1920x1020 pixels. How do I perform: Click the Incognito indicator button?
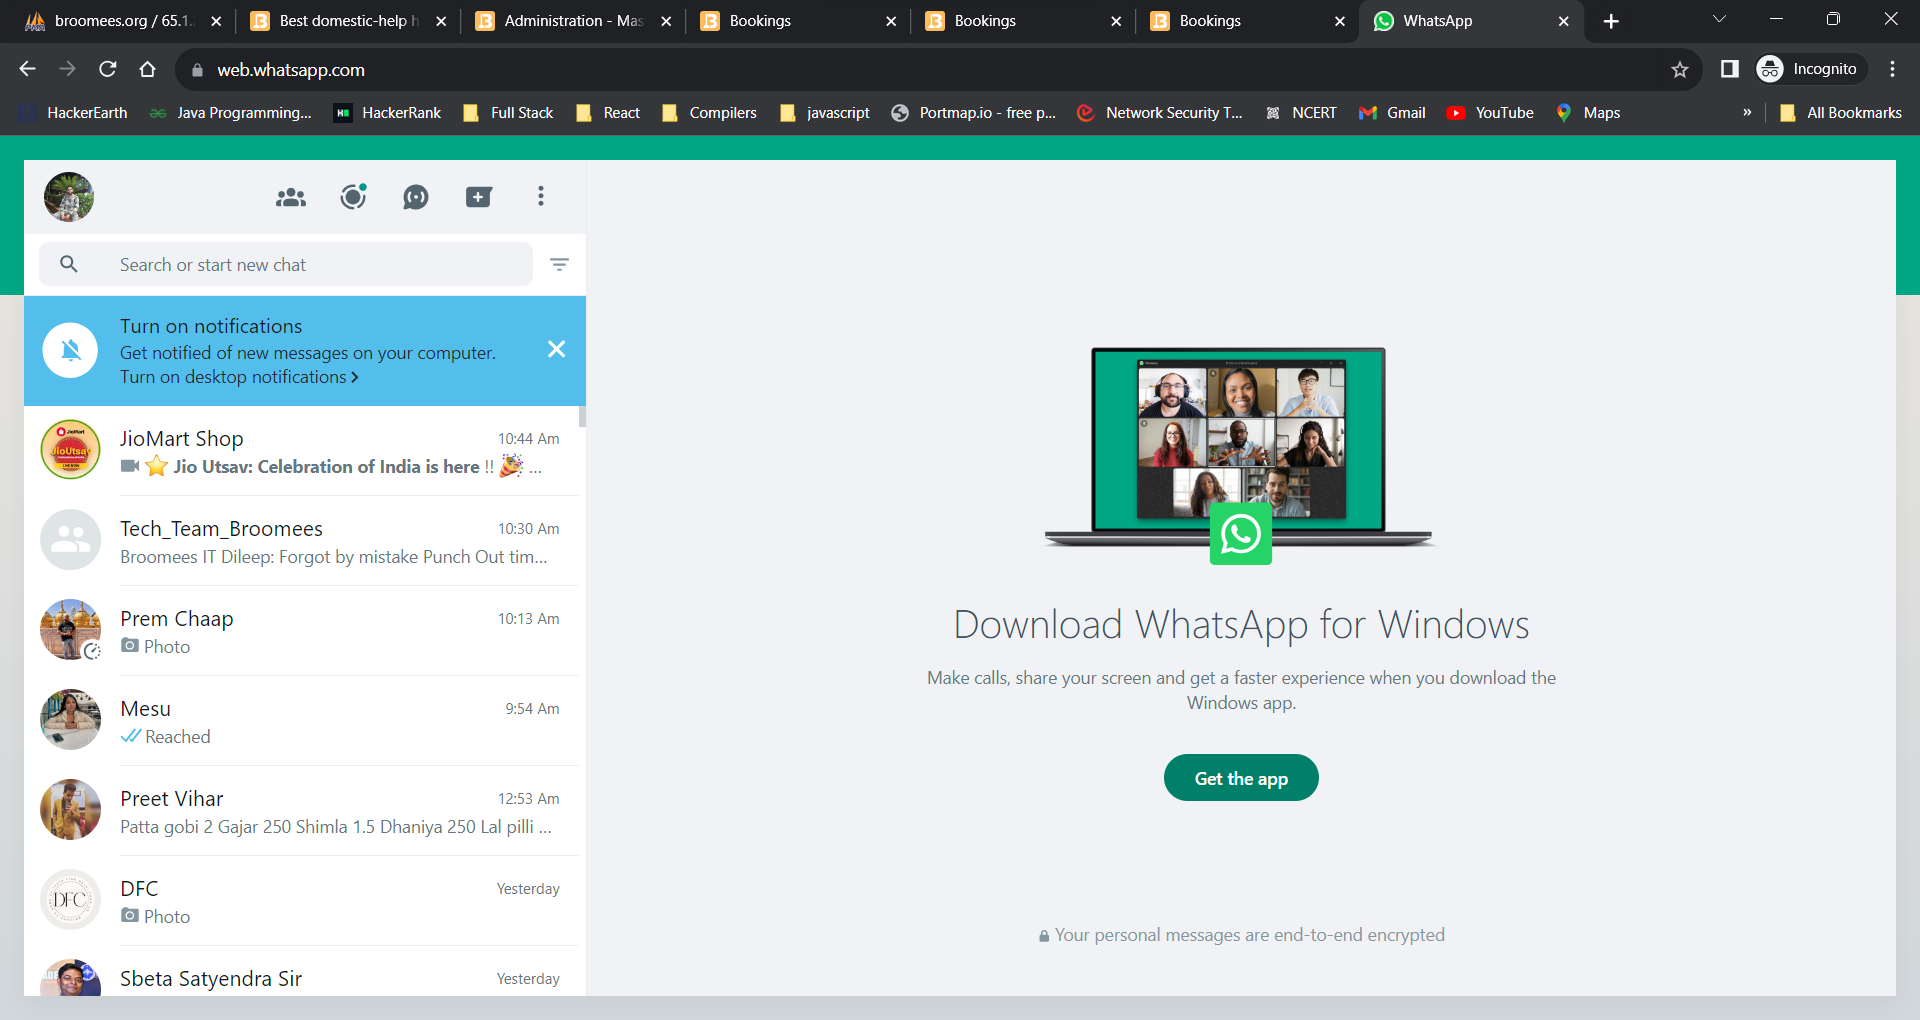click(x=1811, y=69)
